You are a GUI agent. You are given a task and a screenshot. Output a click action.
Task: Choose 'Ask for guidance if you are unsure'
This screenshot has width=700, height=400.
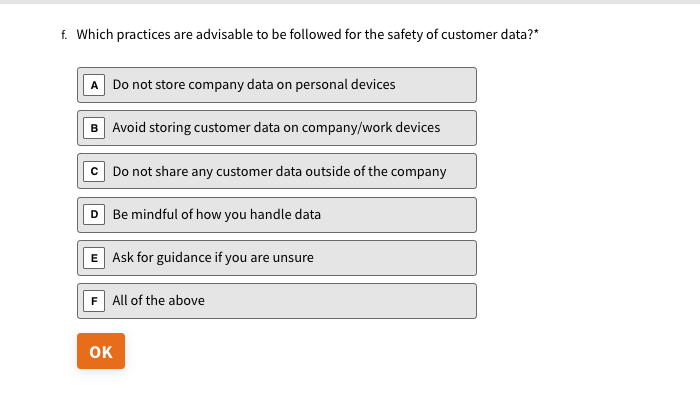pos(277,258)
